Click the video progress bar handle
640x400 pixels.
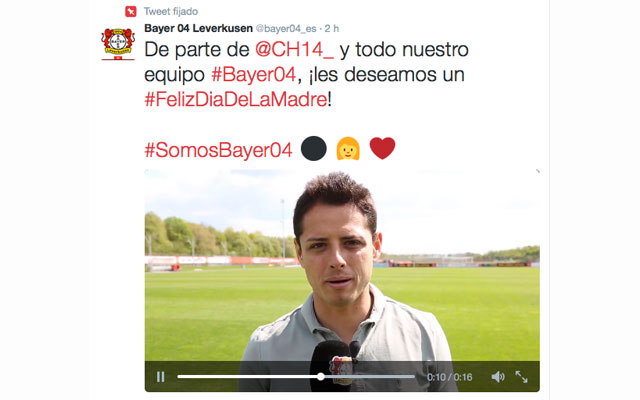point(321,377)
